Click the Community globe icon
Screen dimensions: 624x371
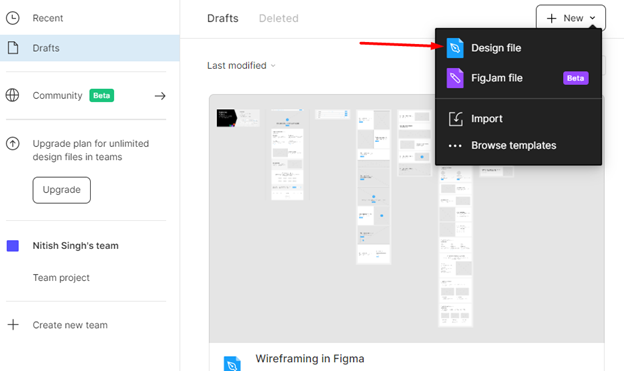coord(12,95)
